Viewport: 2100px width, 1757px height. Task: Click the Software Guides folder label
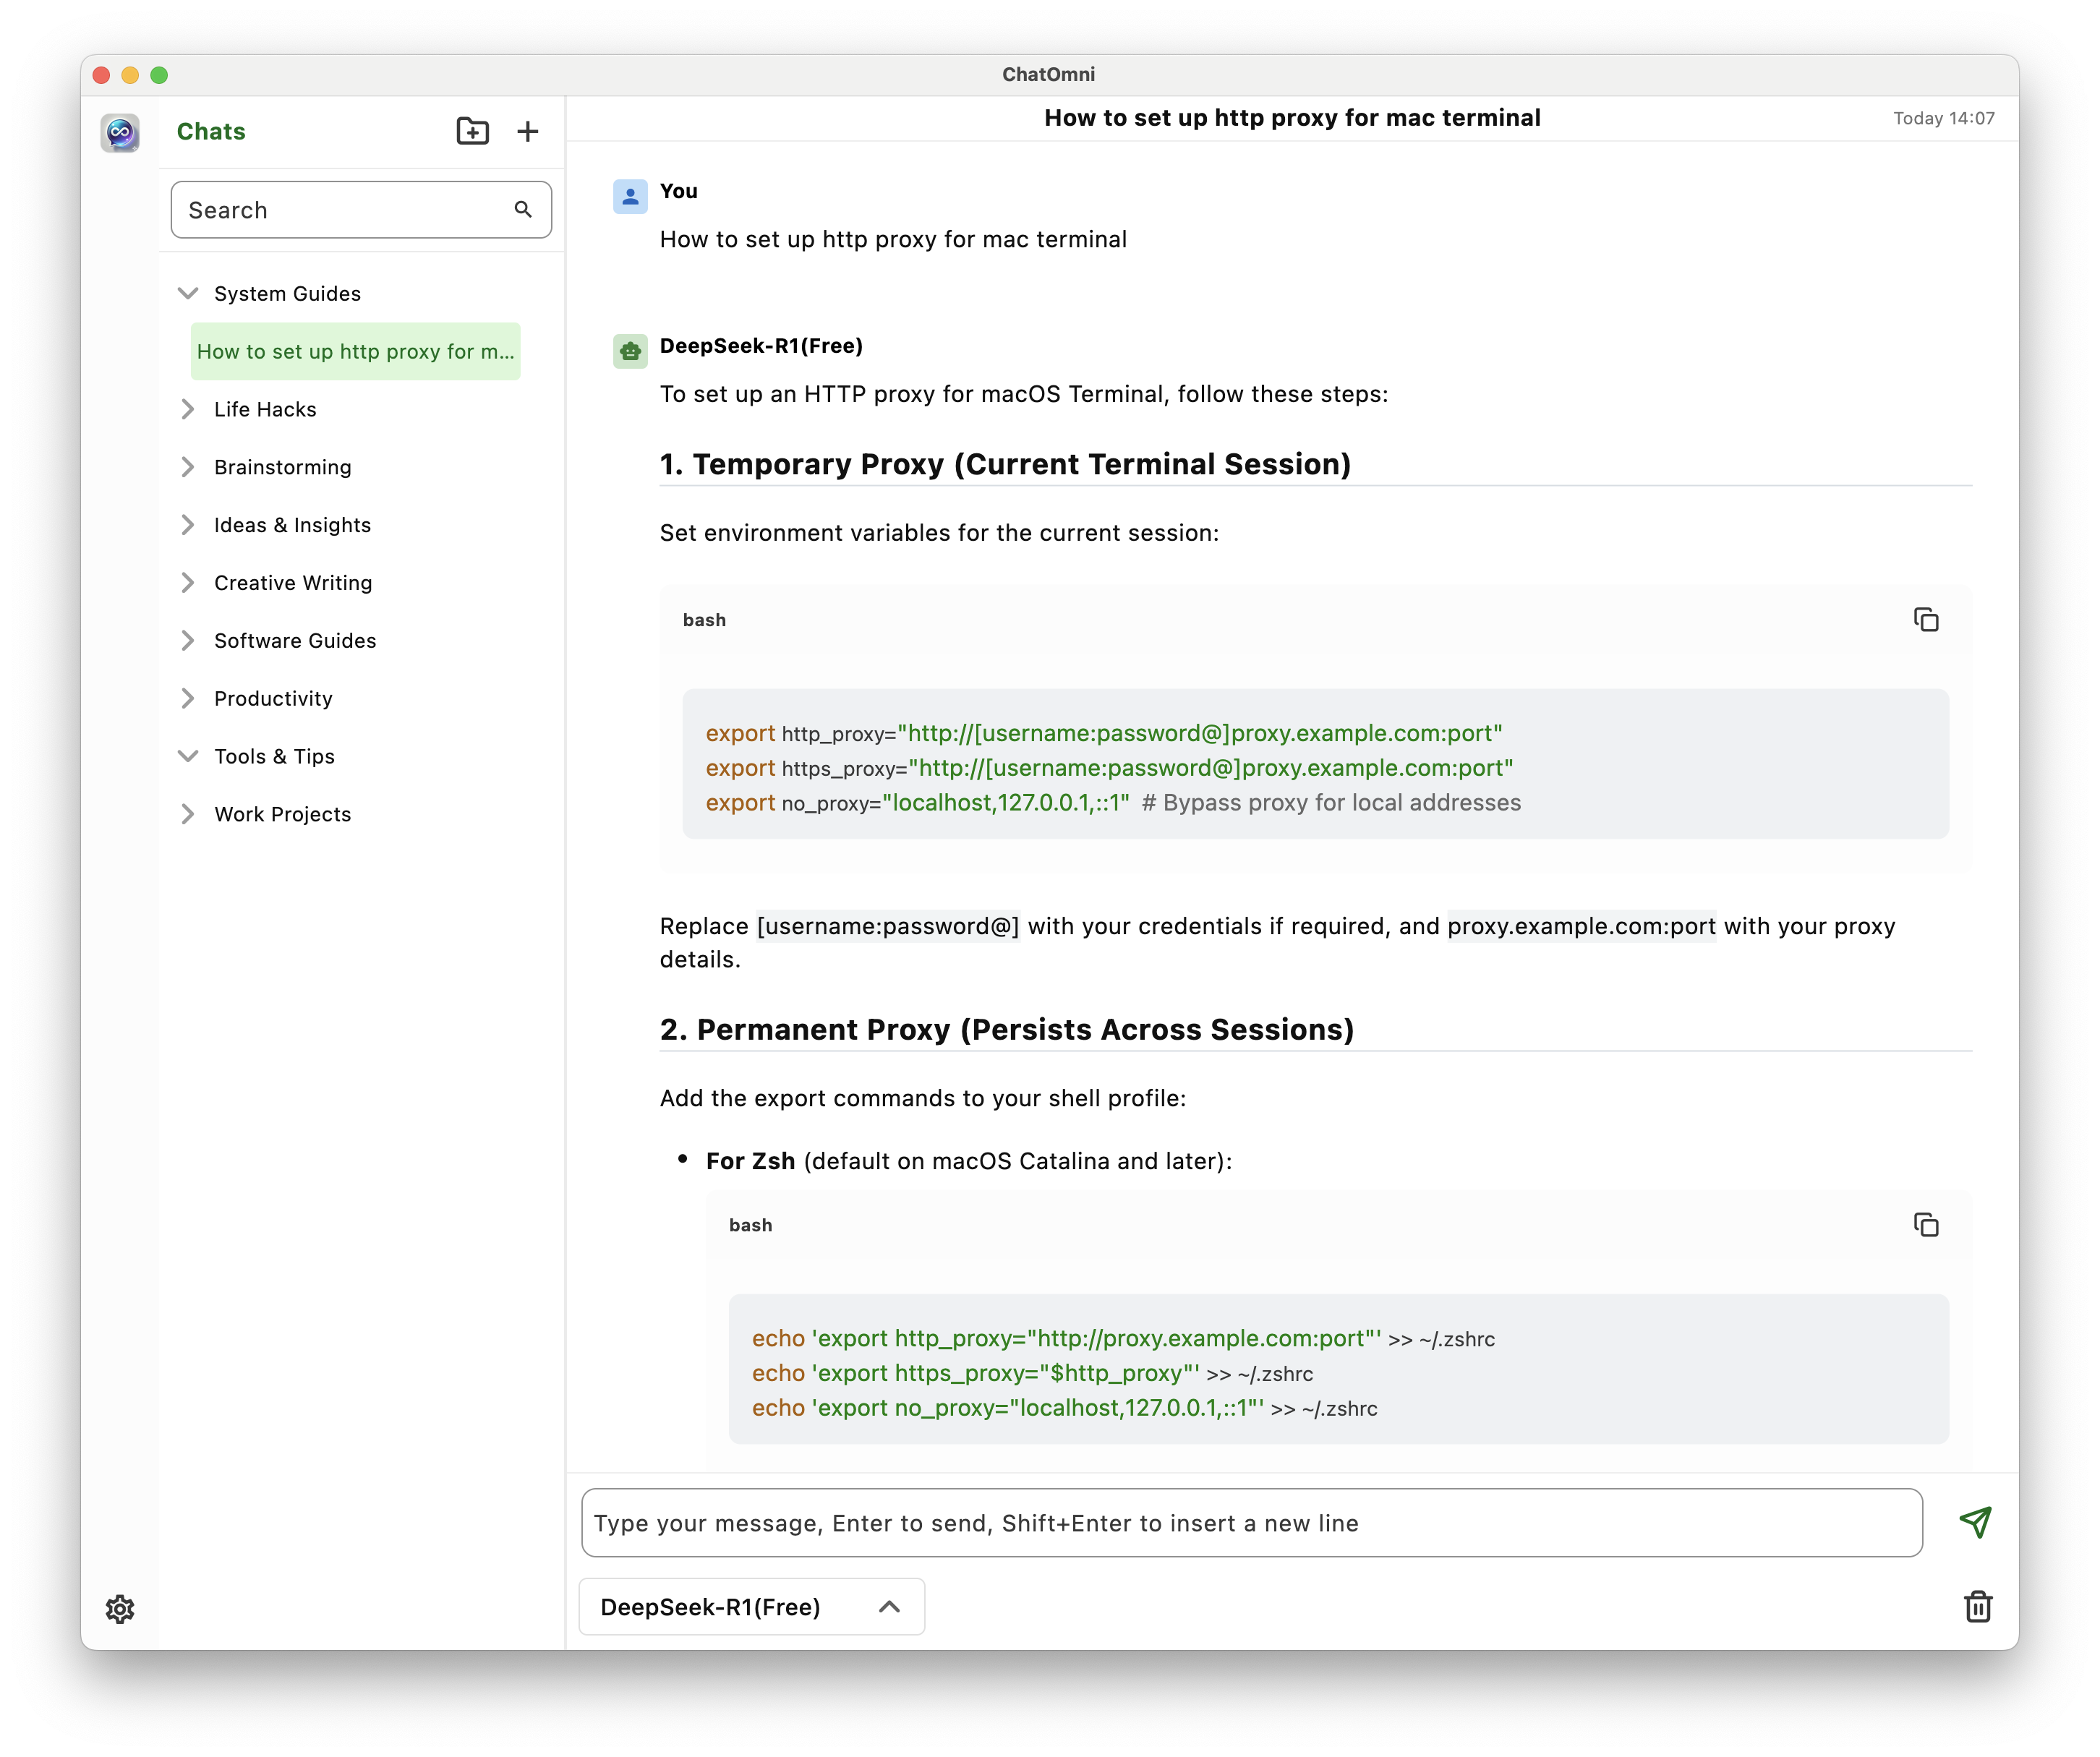(x=295, y=641)
